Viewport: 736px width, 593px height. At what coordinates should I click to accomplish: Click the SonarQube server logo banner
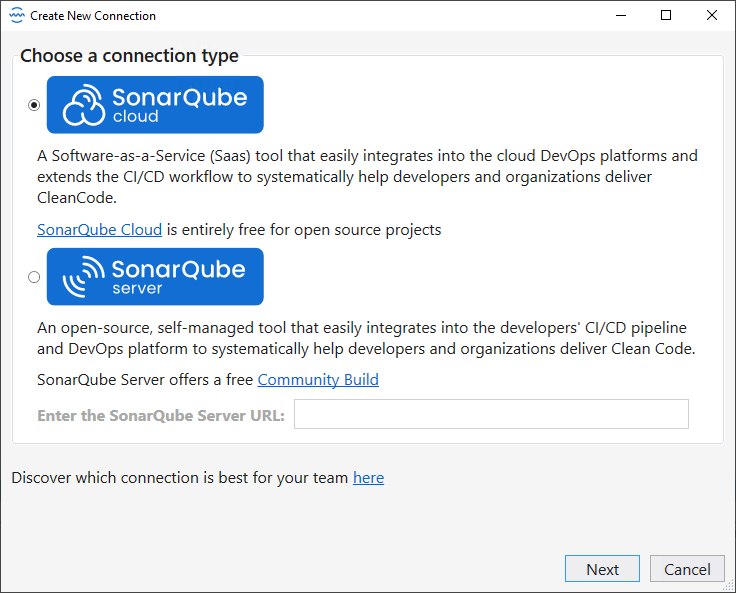(x=155, y=277)
